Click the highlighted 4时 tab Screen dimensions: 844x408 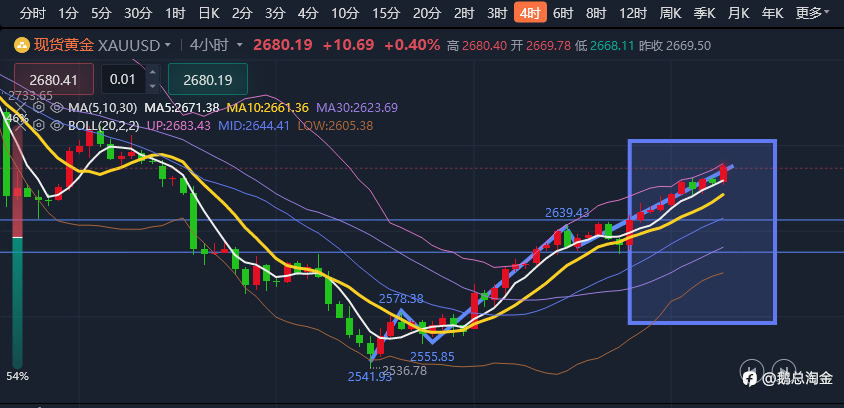click(530, 12)
